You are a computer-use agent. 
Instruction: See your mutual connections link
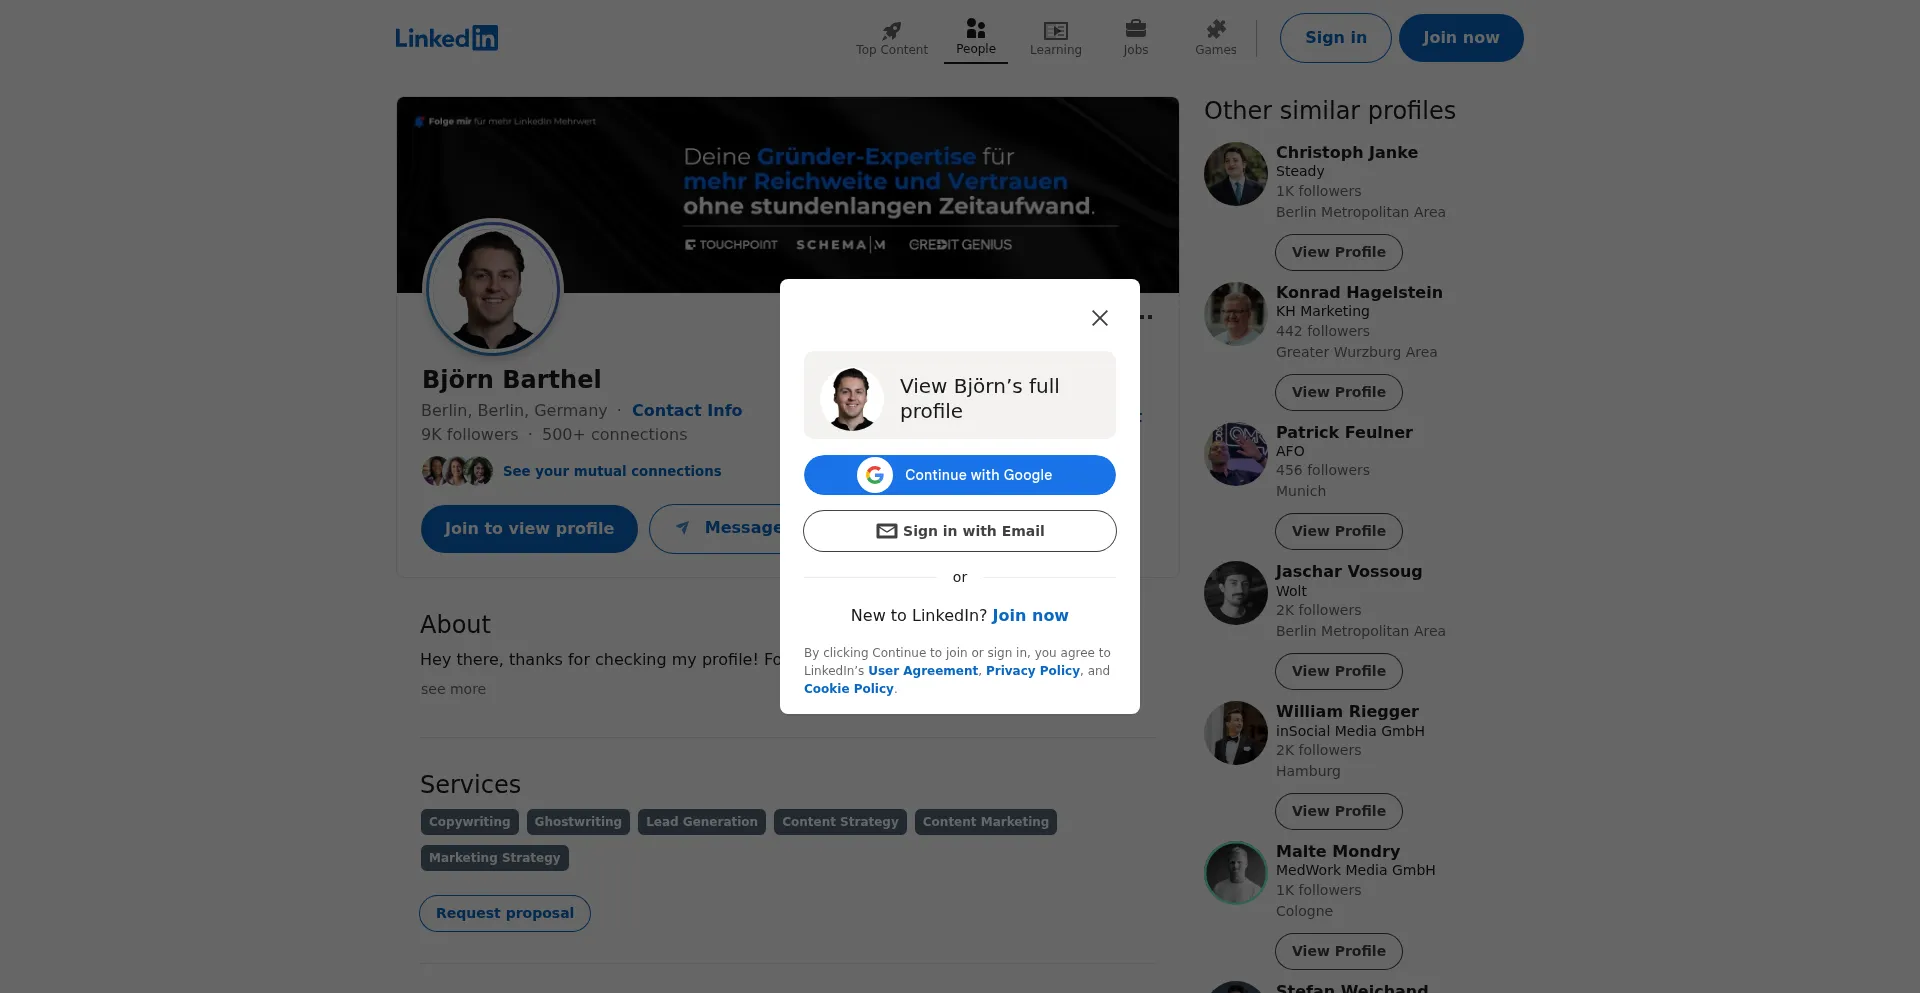(x=612, y=471)
